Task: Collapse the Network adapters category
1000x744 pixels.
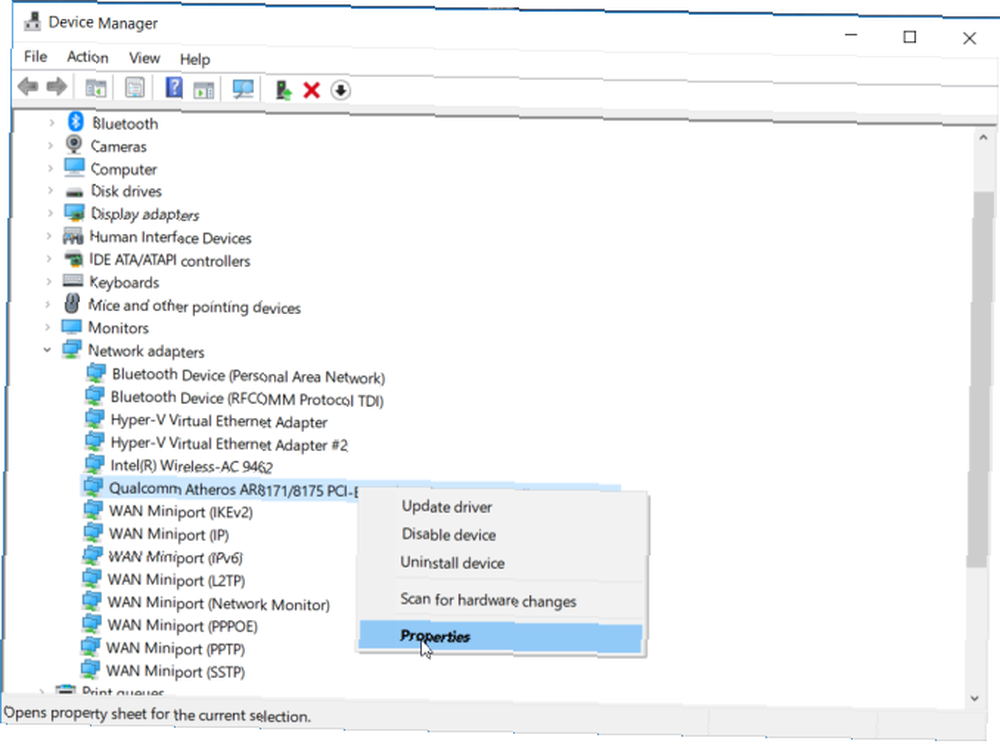Action: [47, 349]
